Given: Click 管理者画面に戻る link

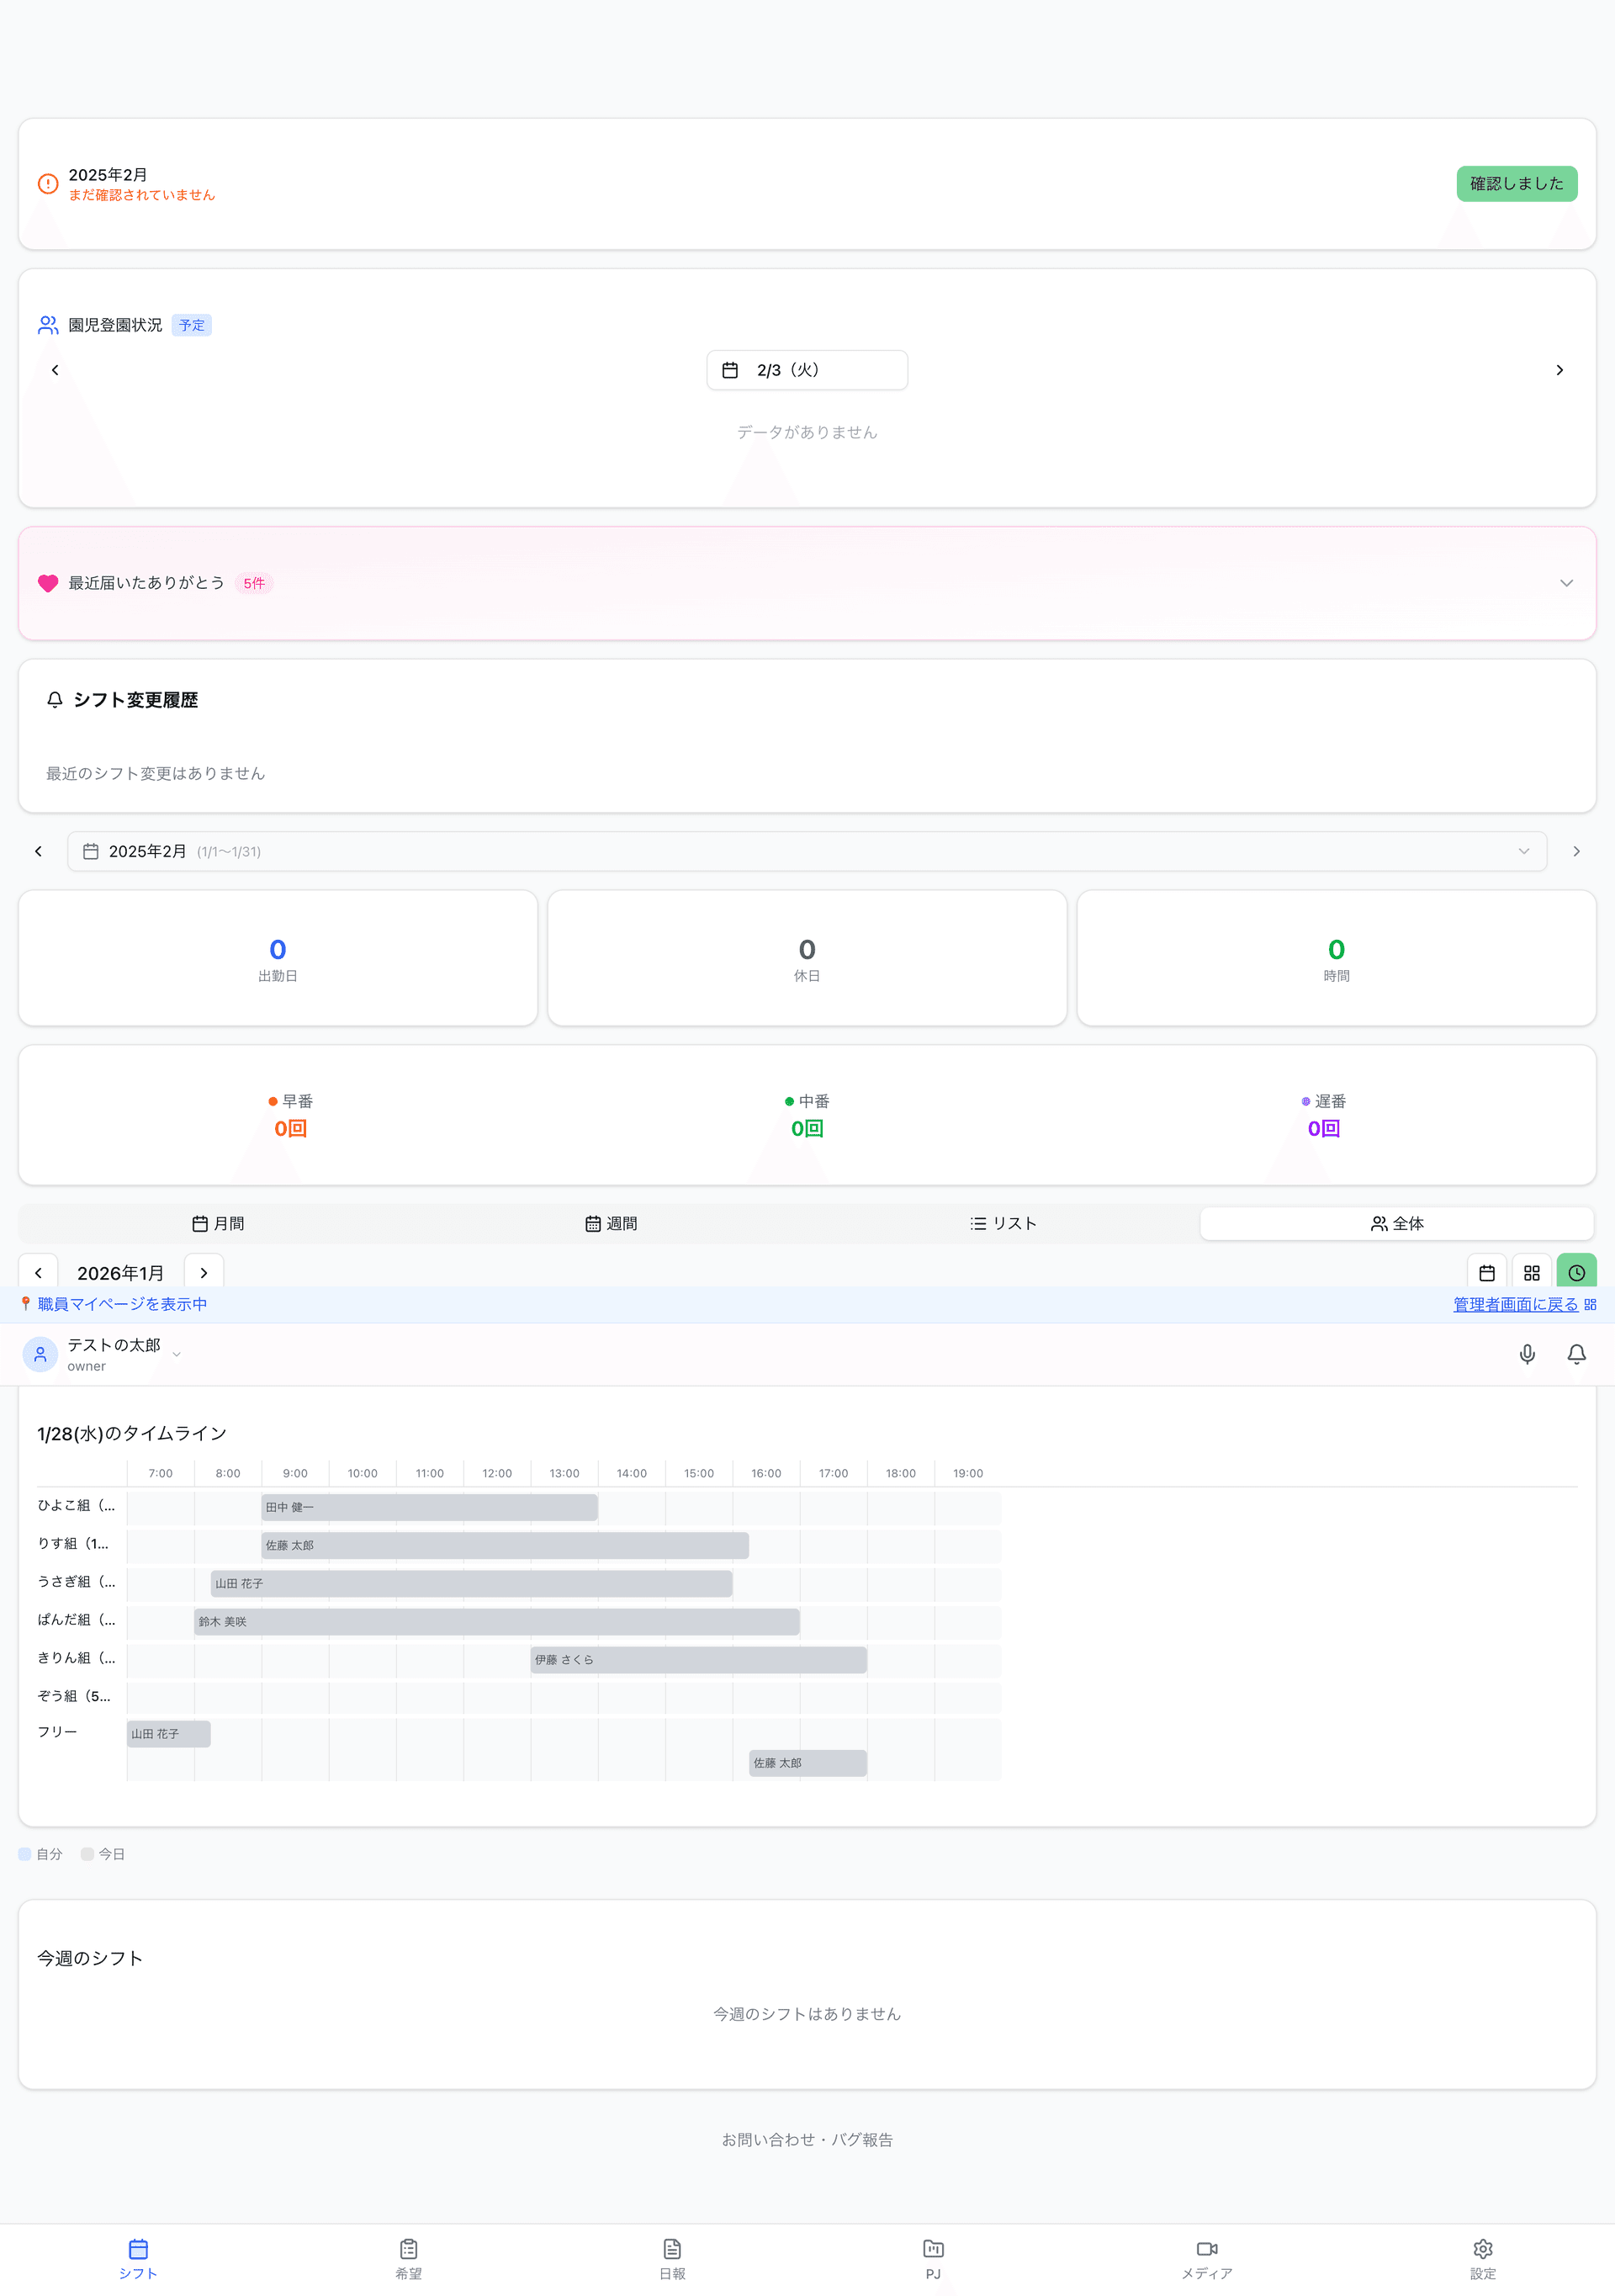Looking at the screenshot, I should pos(1515,1304).
